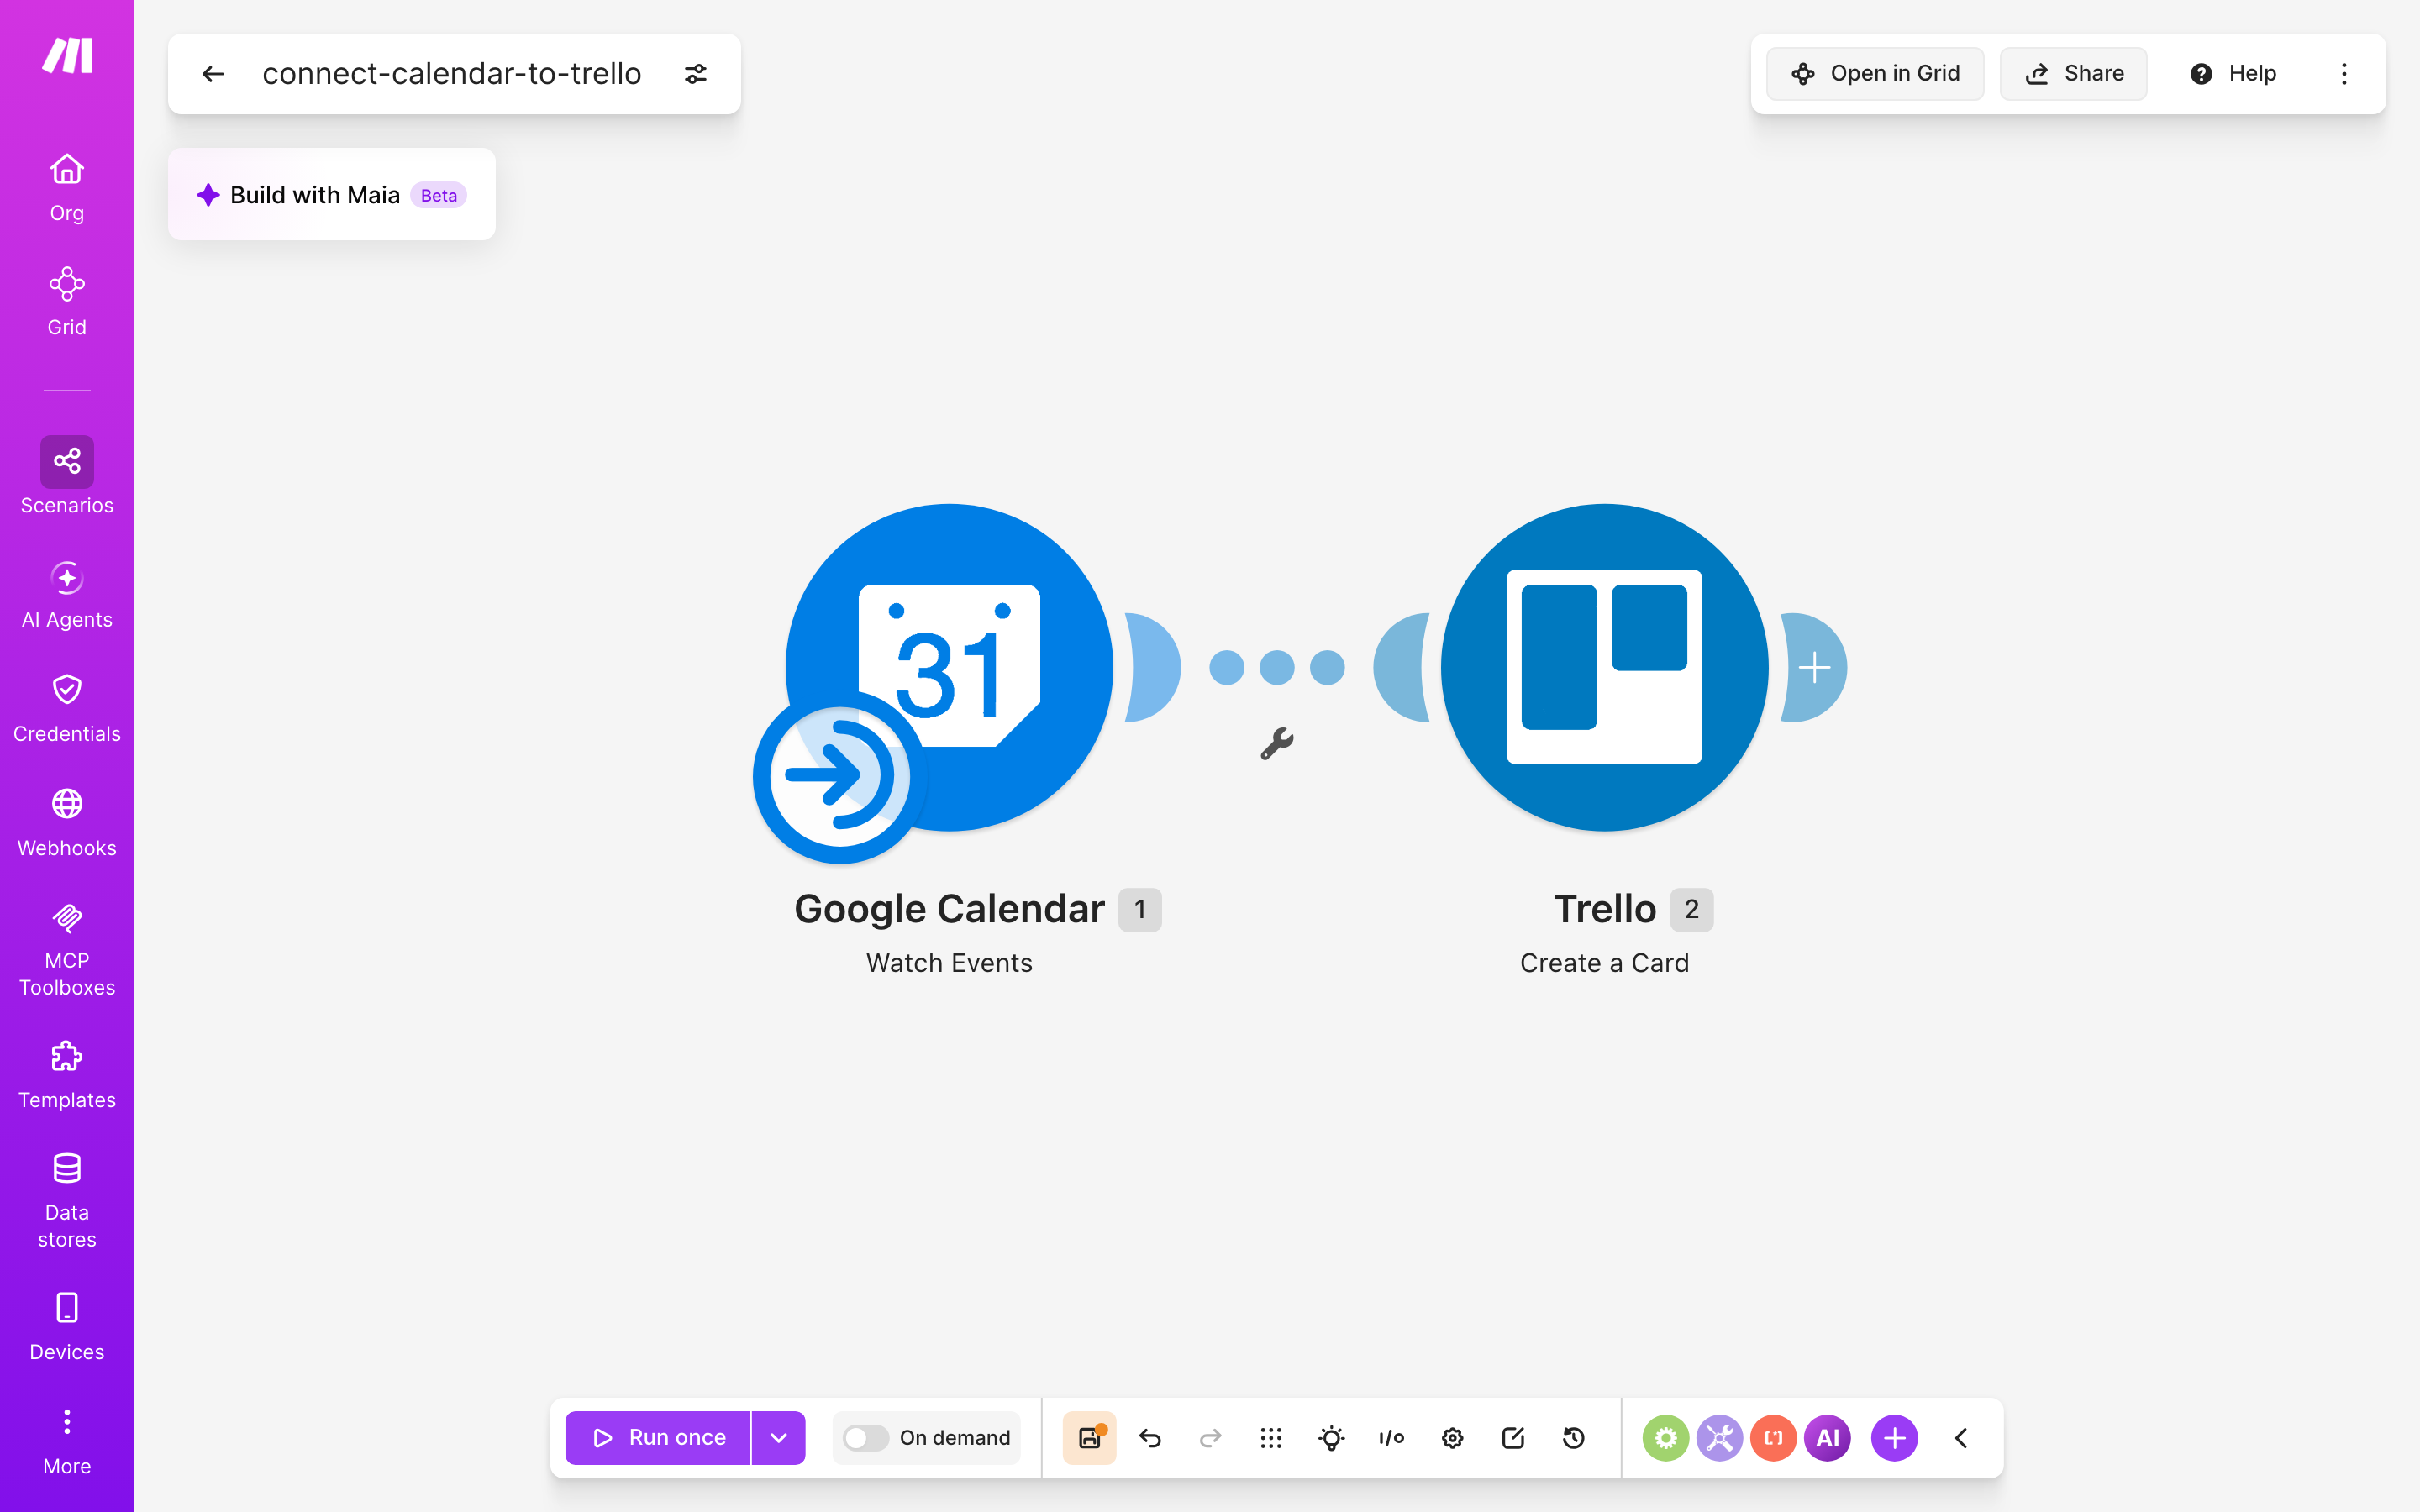Undo the last change
This screenshot has width=2420, height=1512.
click(x=1150, y=1438)
